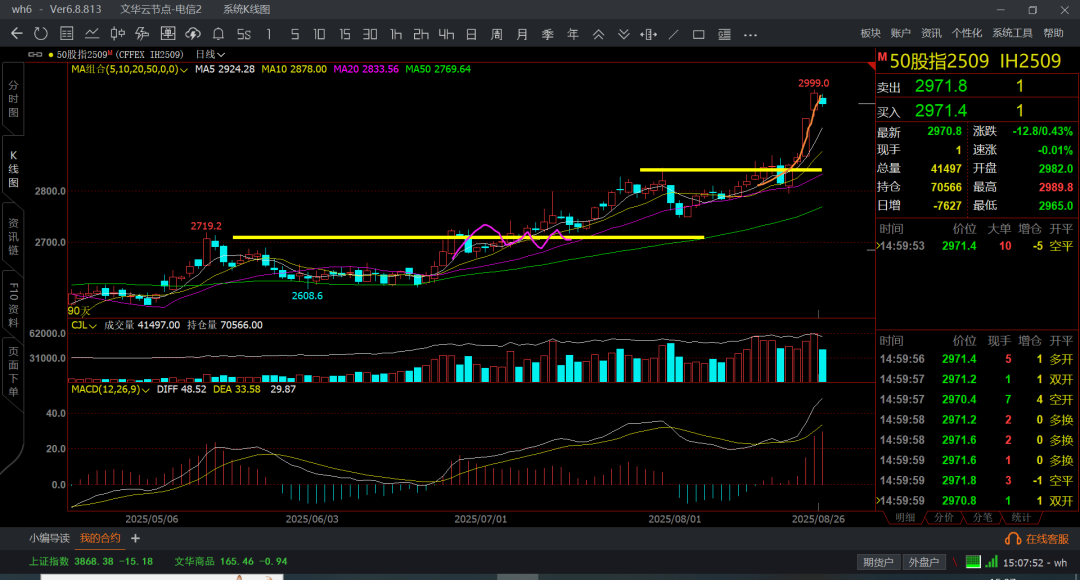Go back with the left arrow icon

(17, 34)
